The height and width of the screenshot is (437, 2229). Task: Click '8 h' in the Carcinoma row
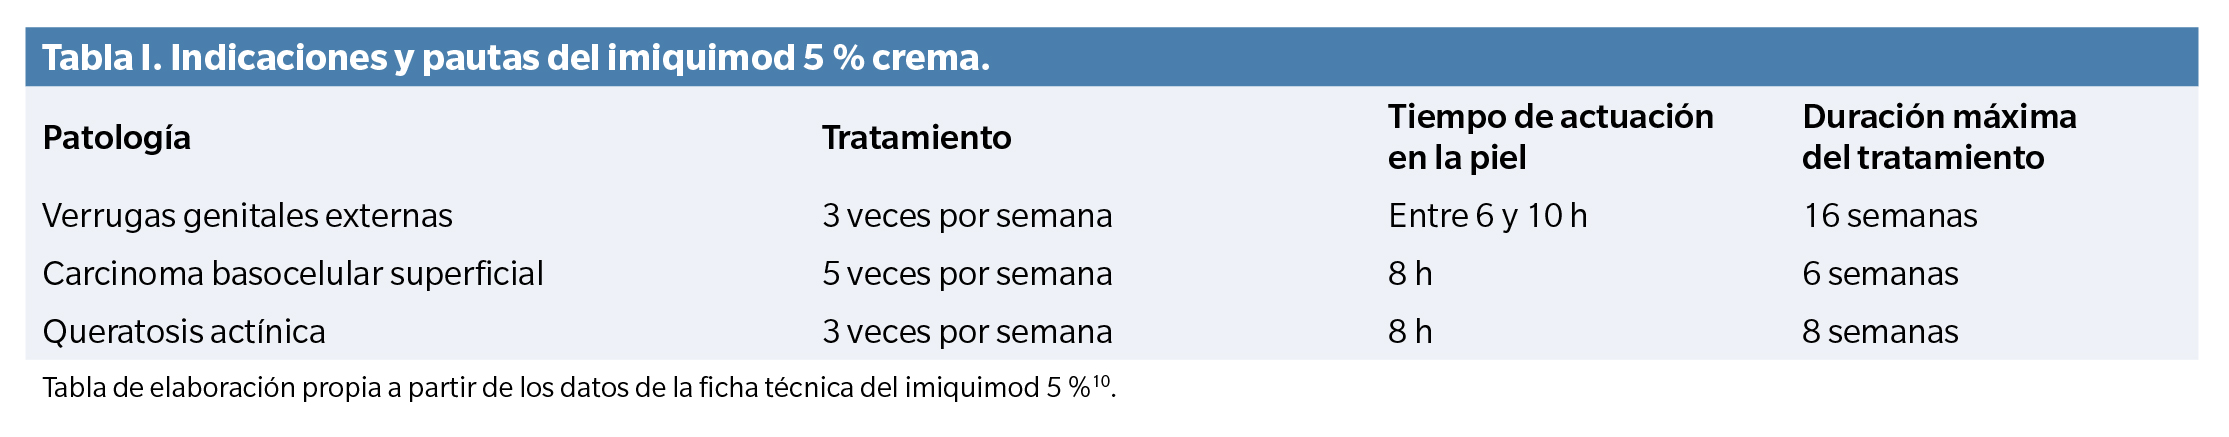coord(1409,274)
